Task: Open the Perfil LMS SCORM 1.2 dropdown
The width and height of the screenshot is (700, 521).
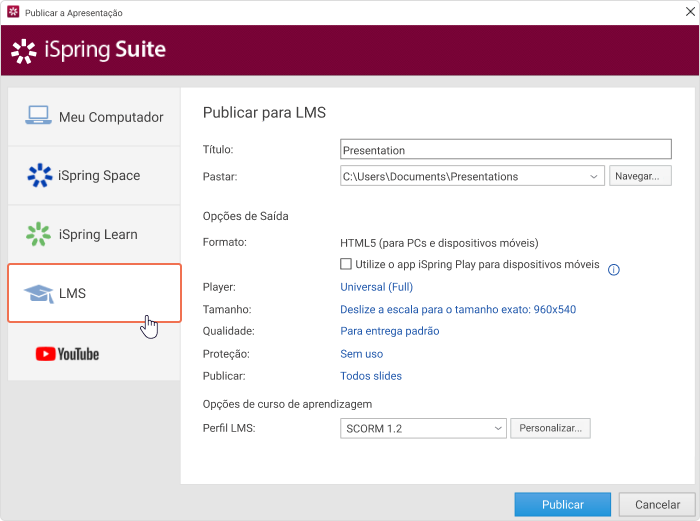Action: [x=423, y=429]
